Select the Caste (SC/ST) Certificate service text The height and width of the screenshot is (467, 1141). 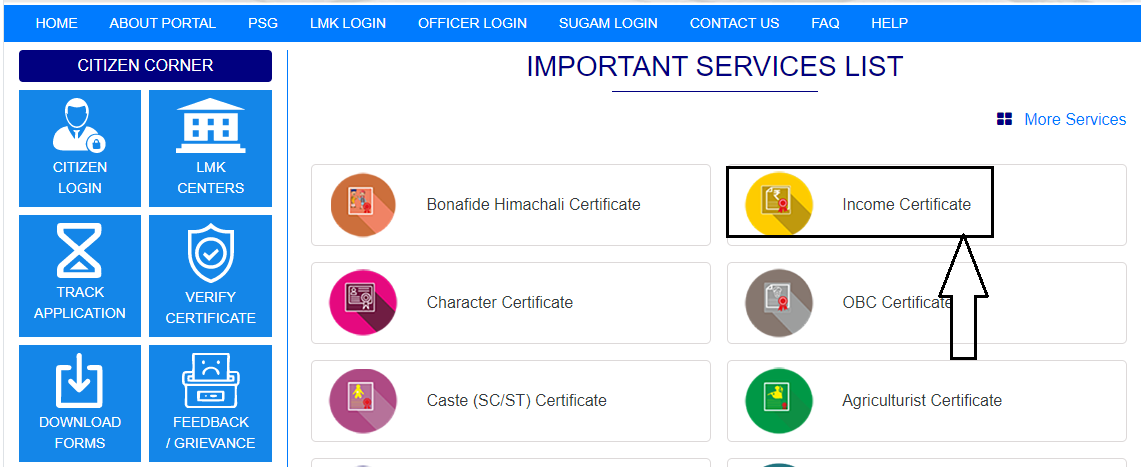point(517,401)
